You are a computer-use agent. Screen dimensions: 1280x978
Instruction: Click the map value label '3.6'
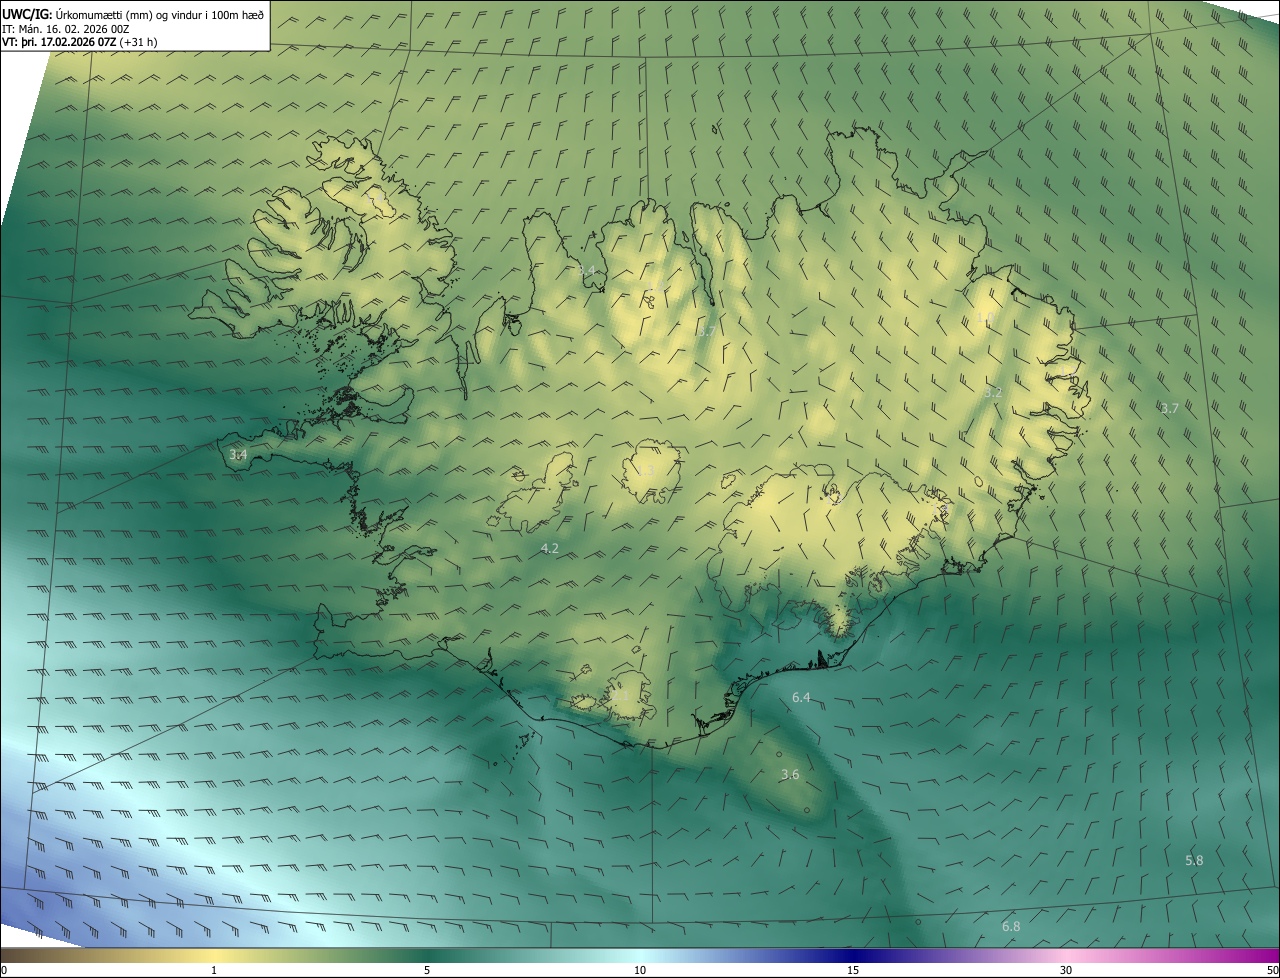pos(790,774)
